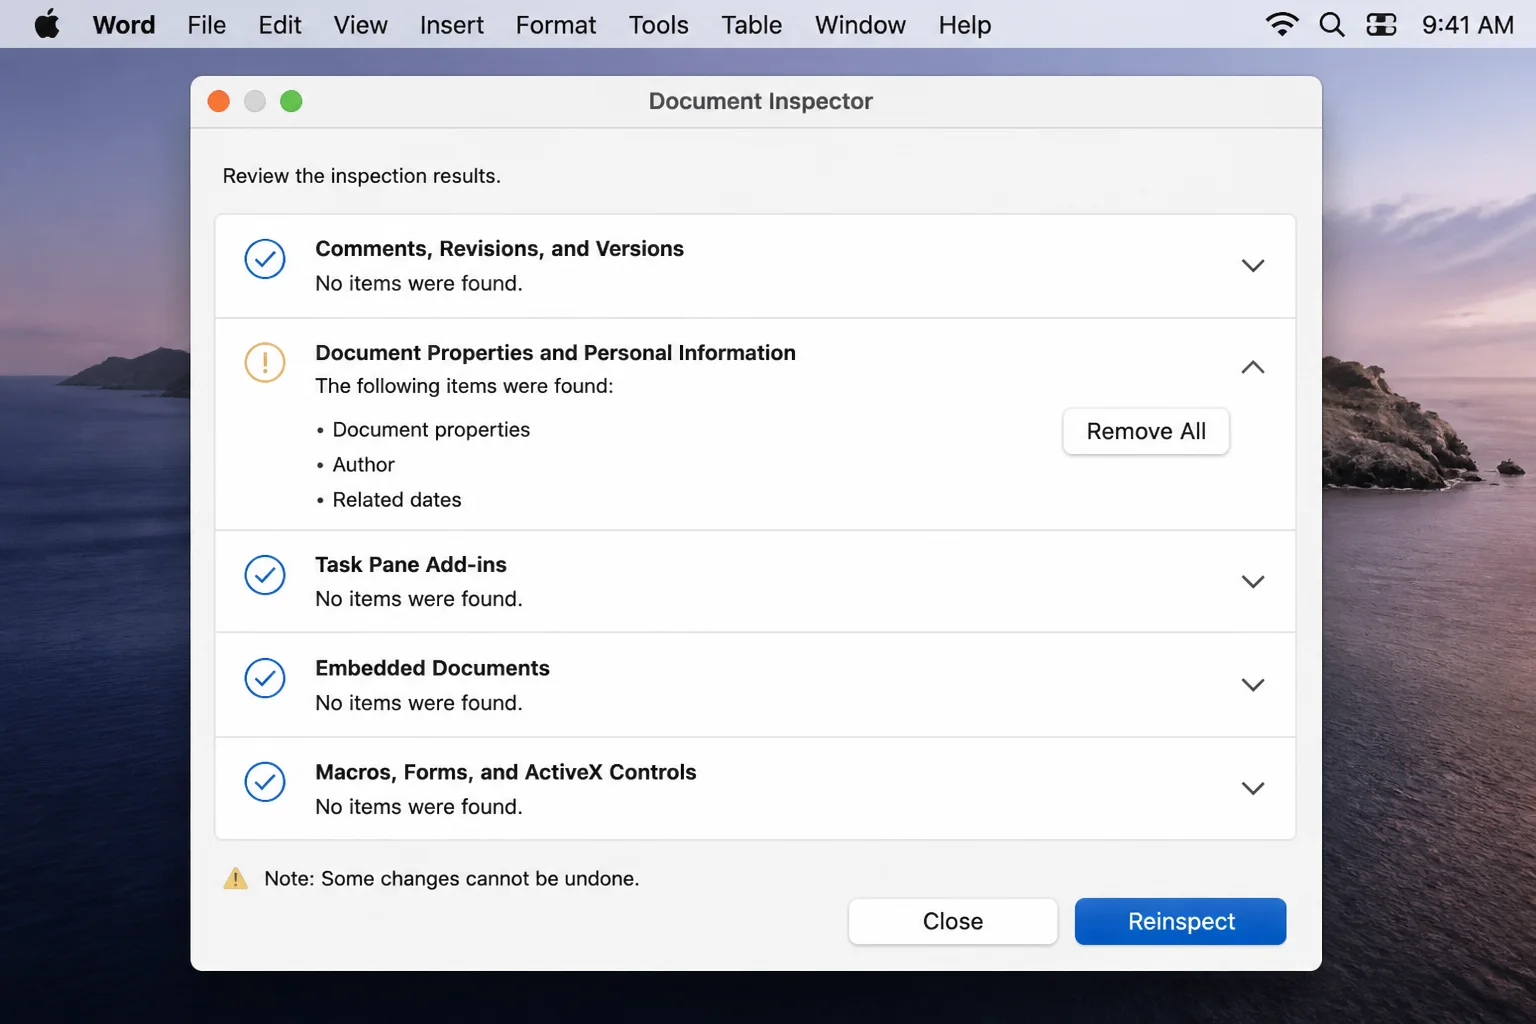Click the Reinspect button

pyautogui.click(x=1181, y=921)
